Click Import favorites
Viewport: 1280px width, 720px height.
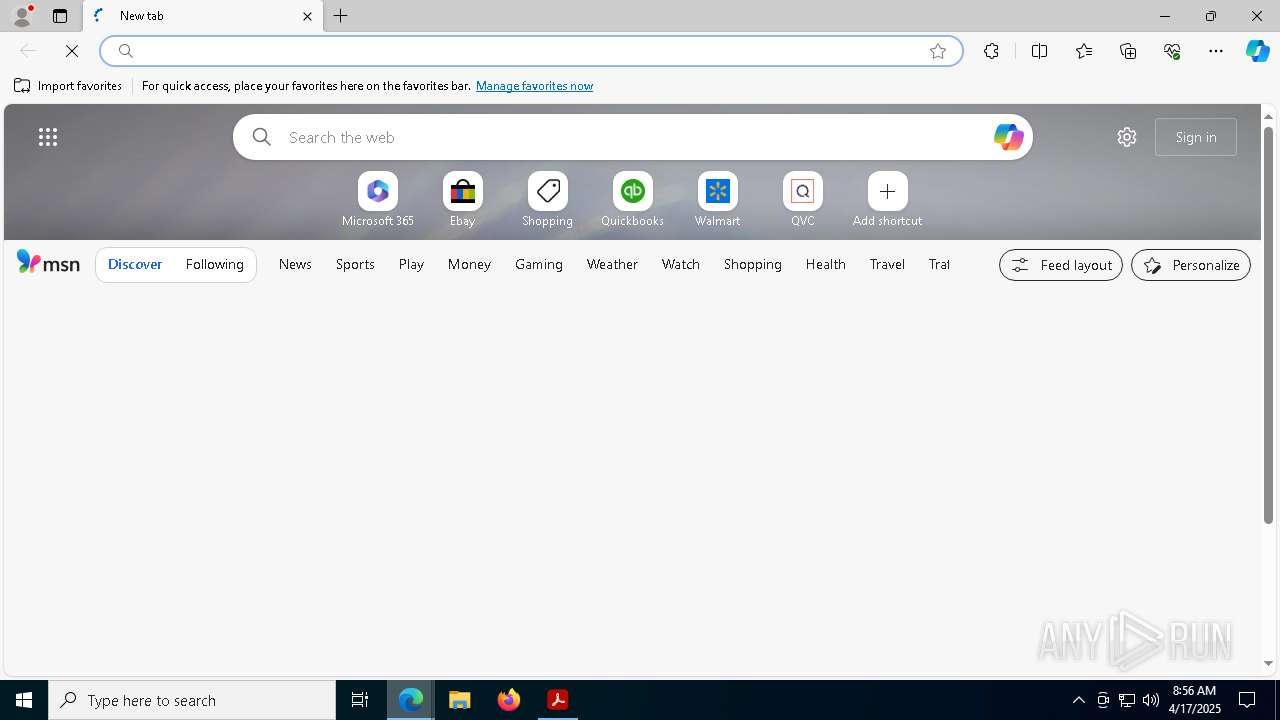pos(68,86)
